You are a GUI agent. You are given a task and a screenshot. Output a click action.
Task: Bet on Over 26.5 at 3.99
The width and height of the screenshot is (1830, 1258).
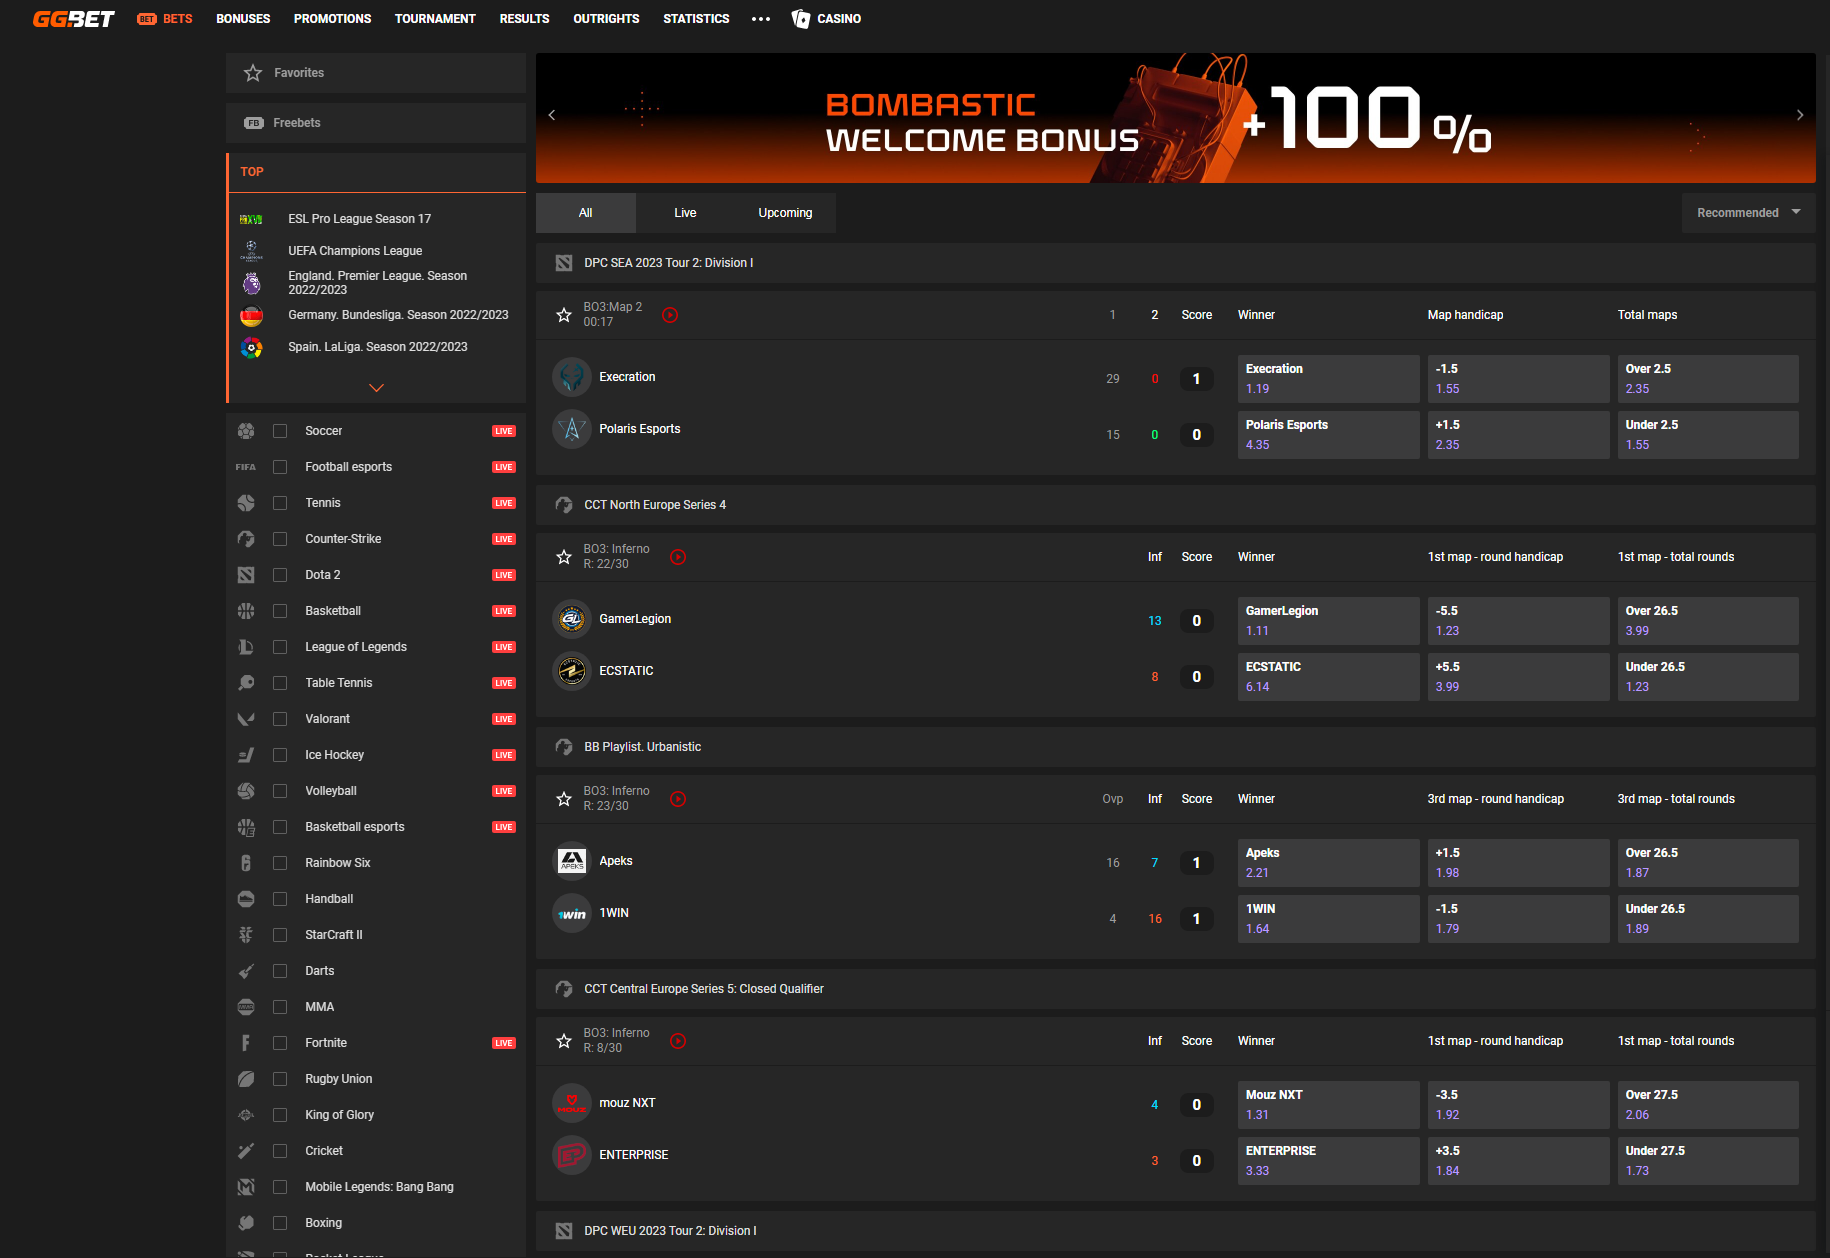(x=1708, y=621)
